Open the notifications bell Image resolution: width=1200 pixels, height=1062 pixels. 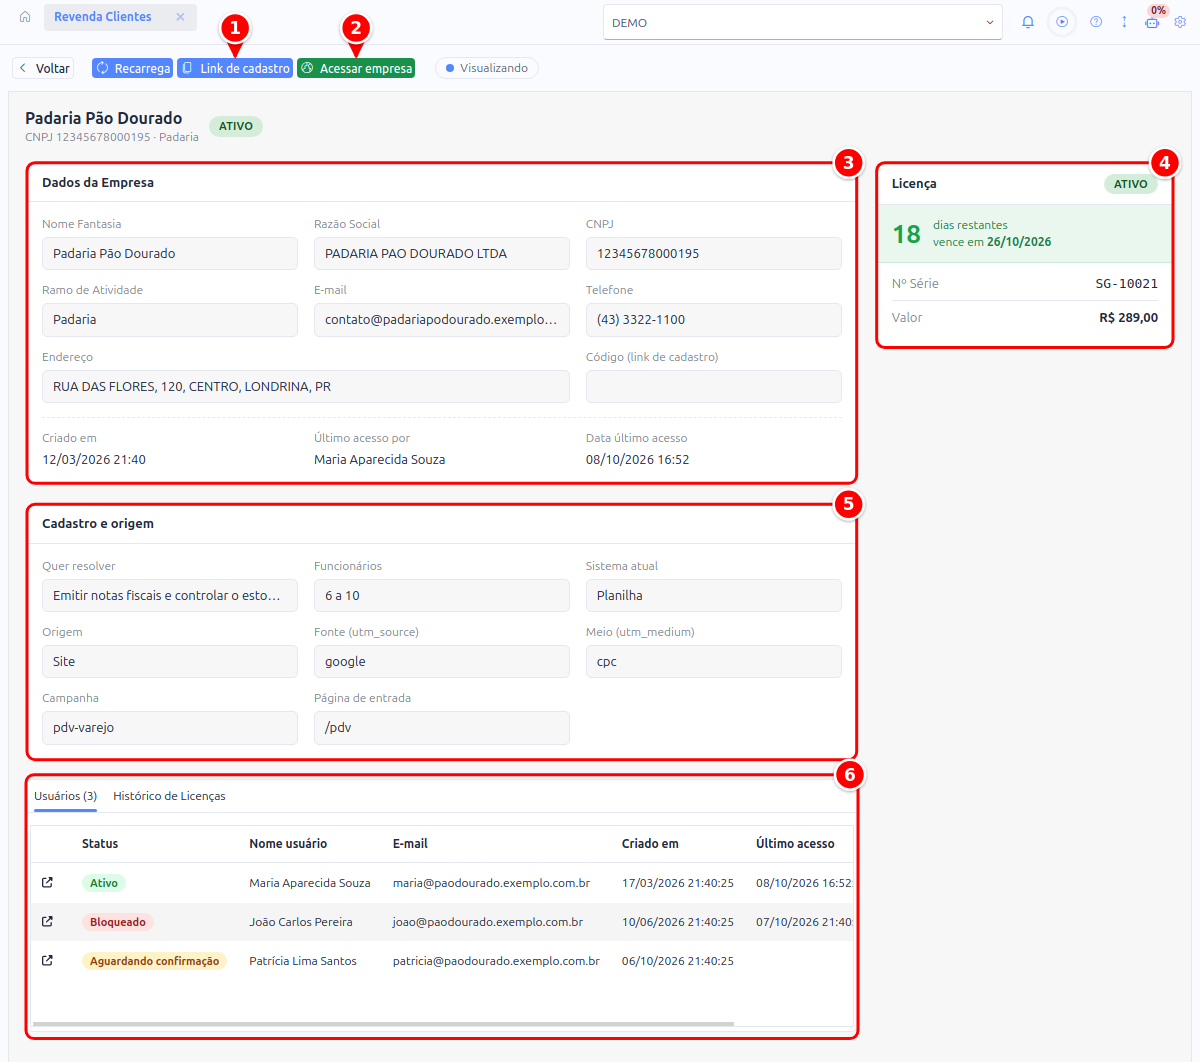coord(1028,22)
